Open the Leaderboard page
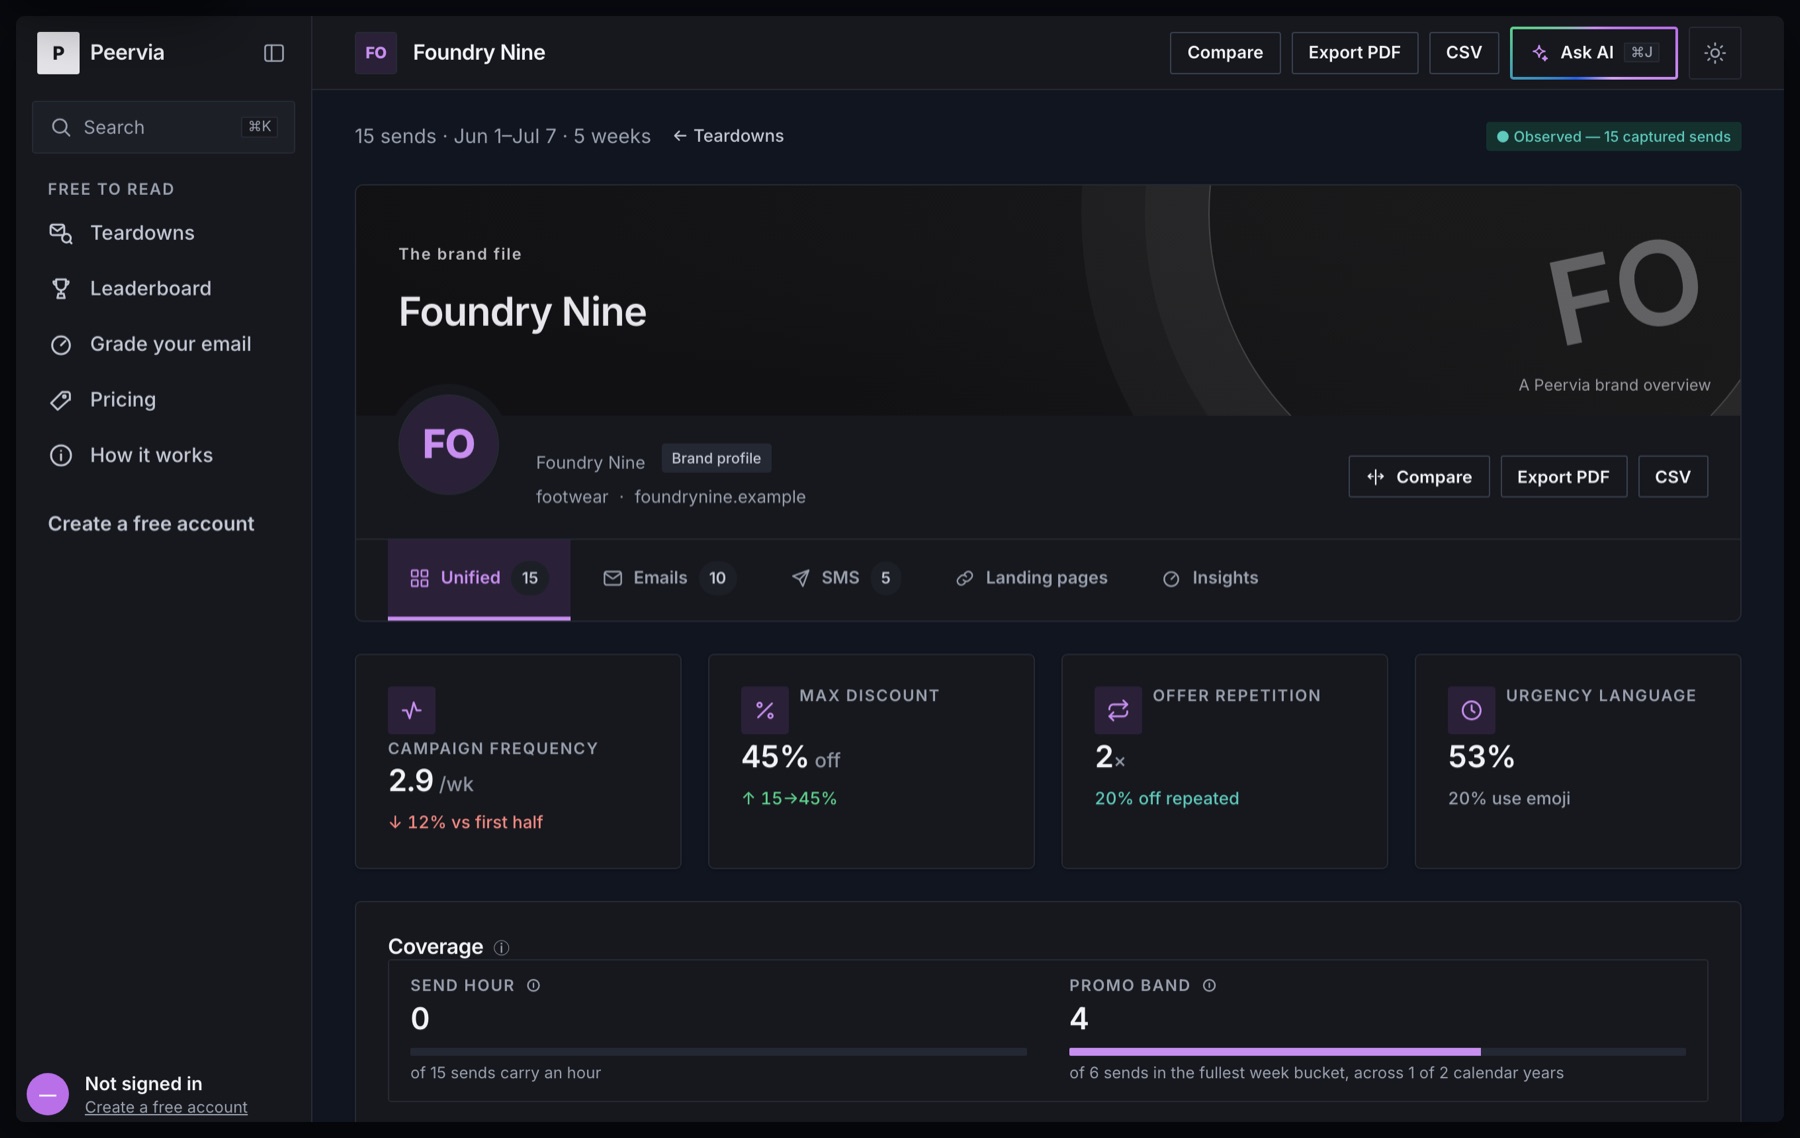 [x=163, y=289]
